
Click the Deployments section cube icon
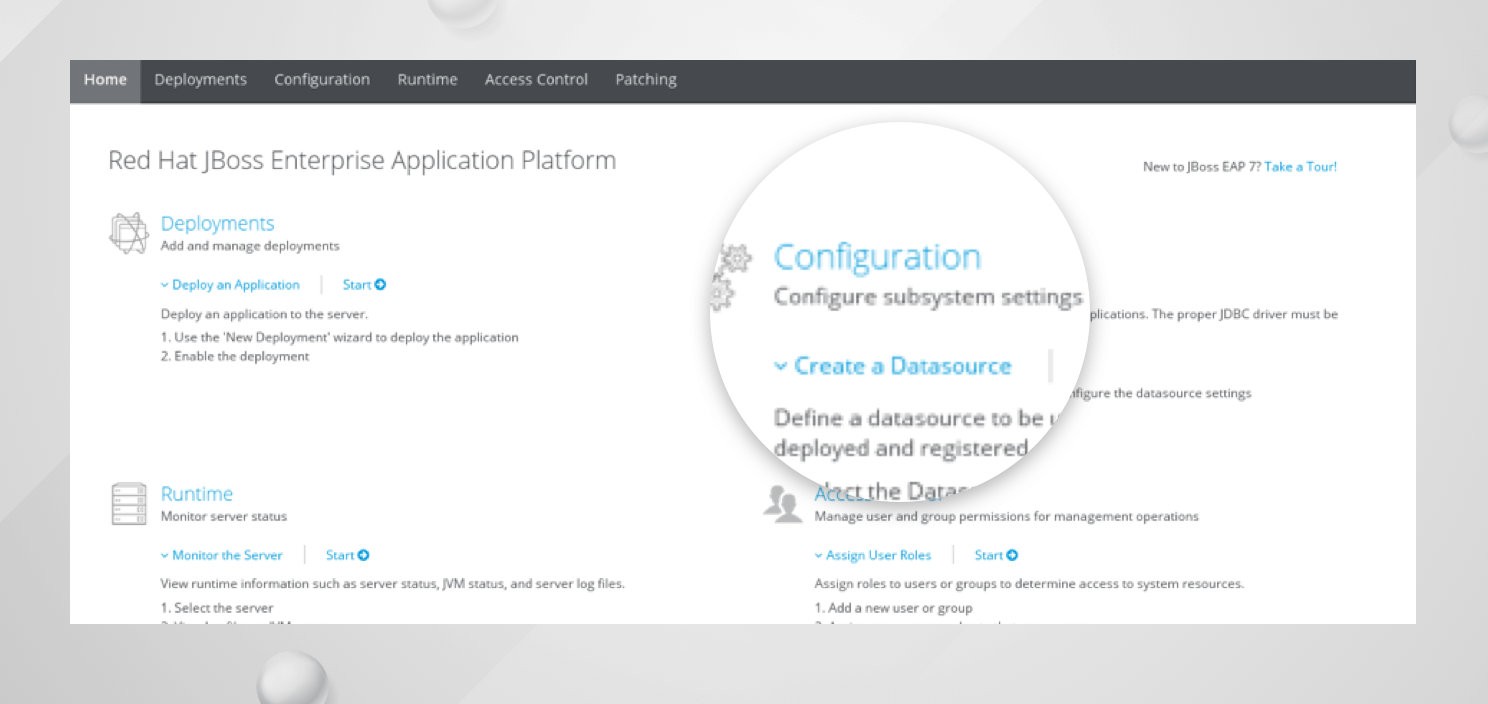click(x=128, y=233)
